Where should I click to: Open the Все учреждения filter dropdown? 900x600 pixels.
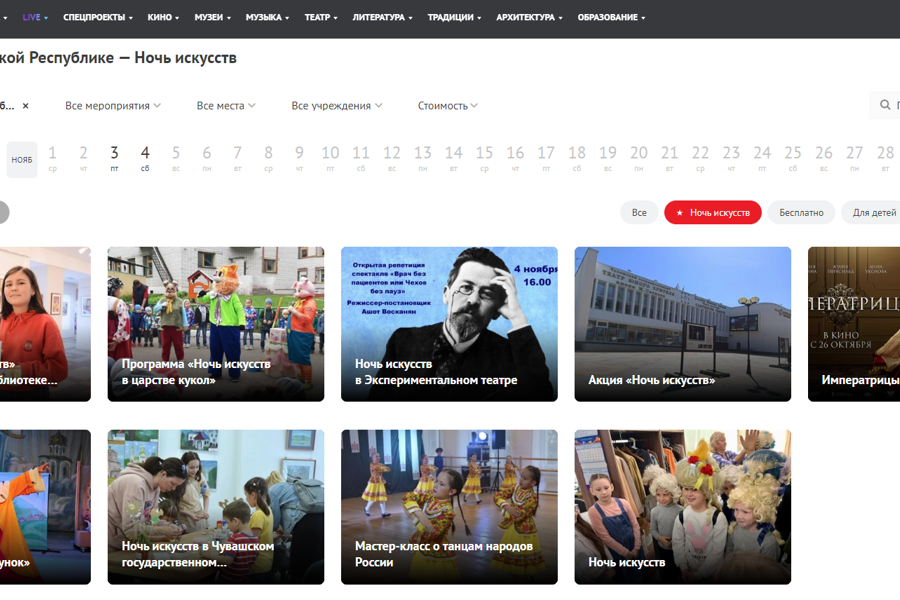click(x=337, y=106)
